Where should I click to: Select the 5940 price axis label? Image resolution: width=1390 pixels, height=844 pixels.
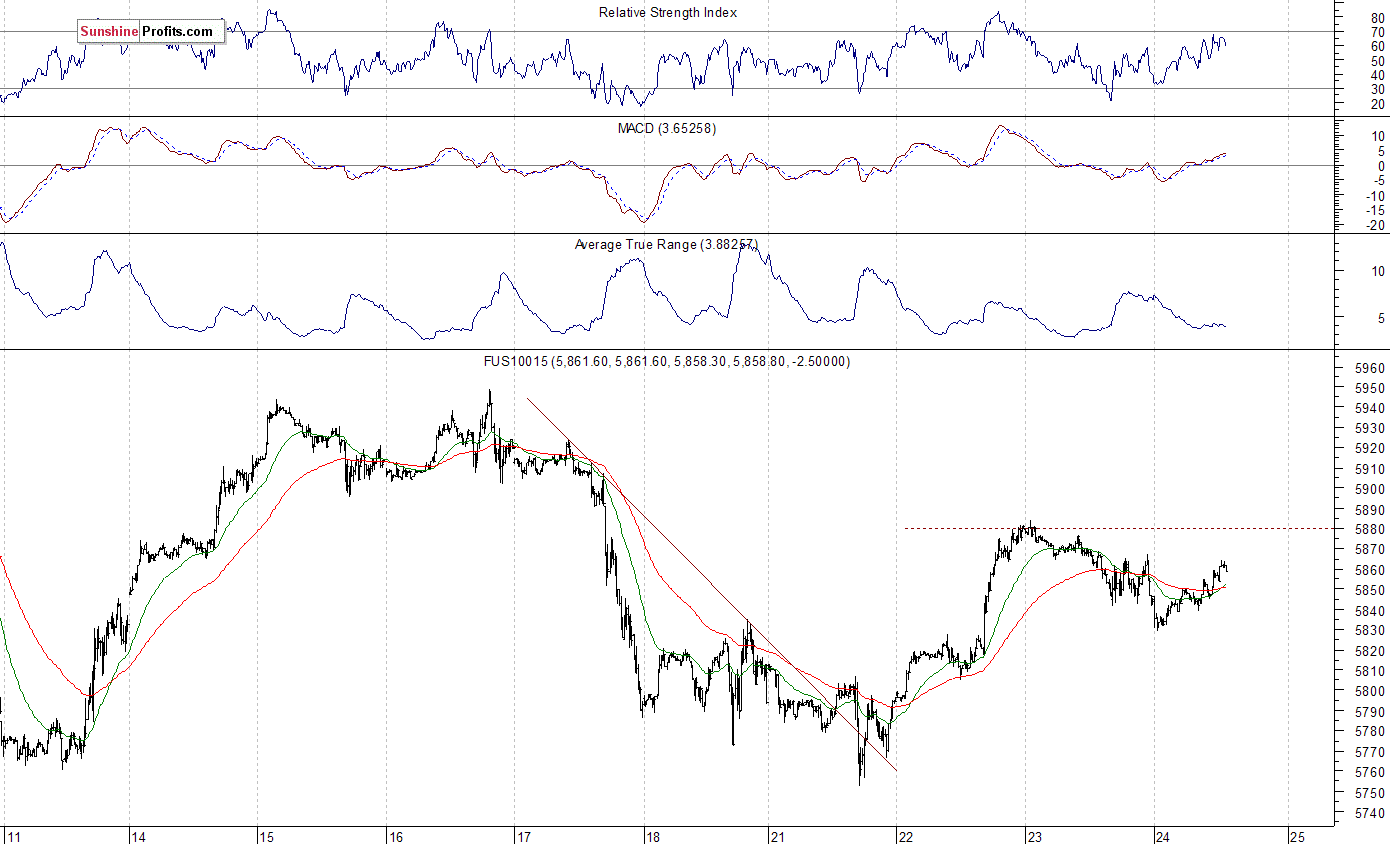(x=1371, y=408)
